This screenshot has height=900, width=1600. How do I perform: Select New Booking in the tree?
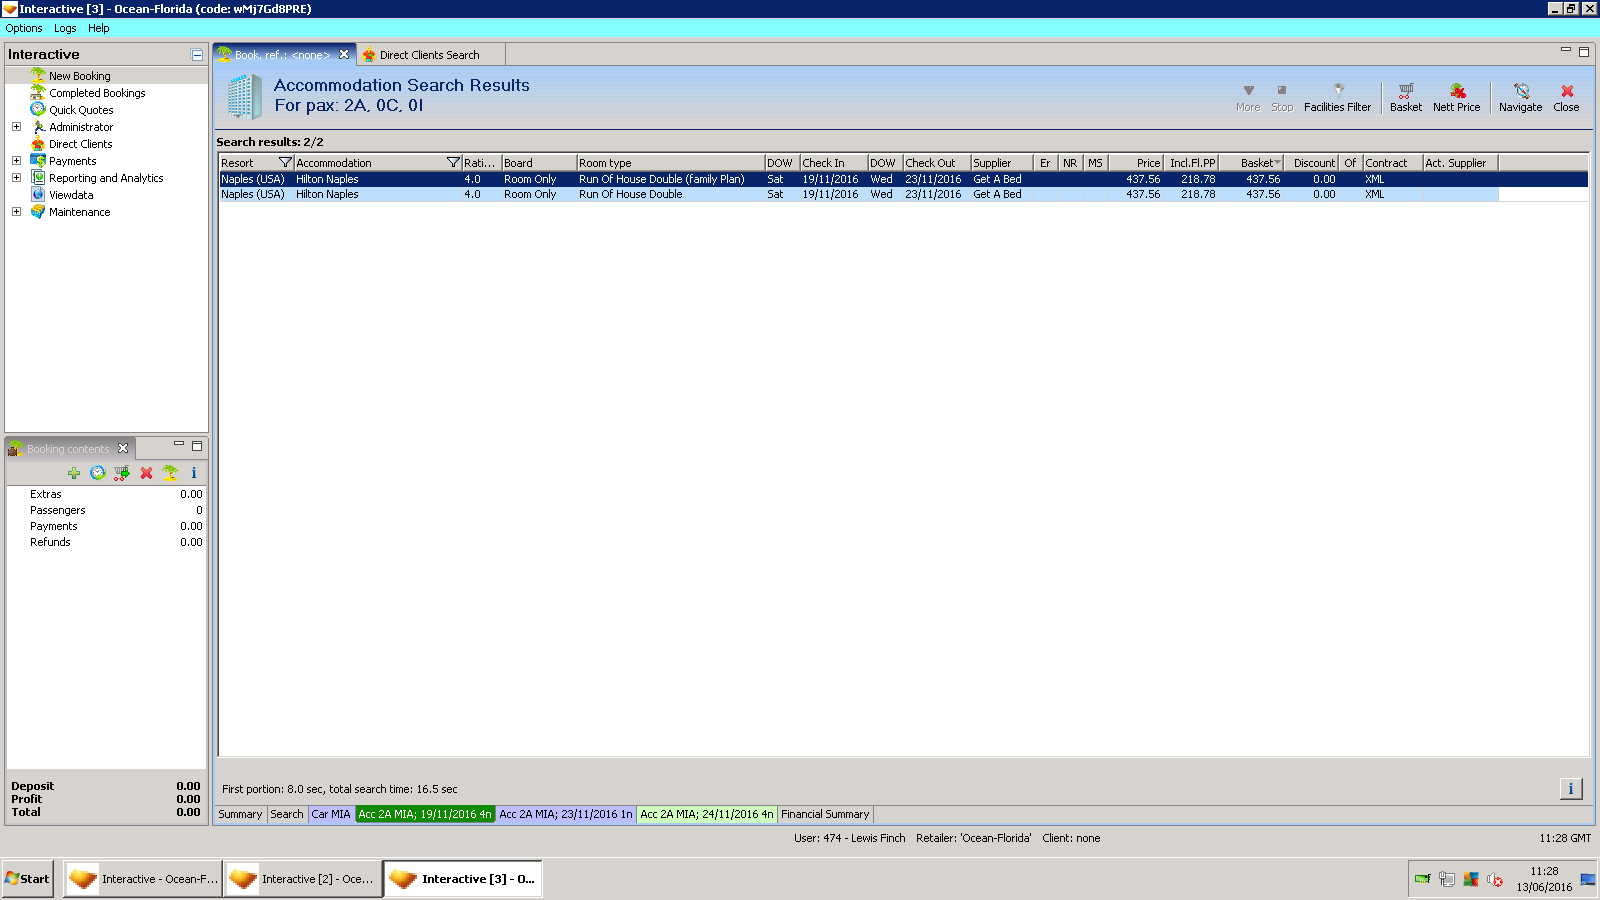pyautogui.click(x=80, y=76)
